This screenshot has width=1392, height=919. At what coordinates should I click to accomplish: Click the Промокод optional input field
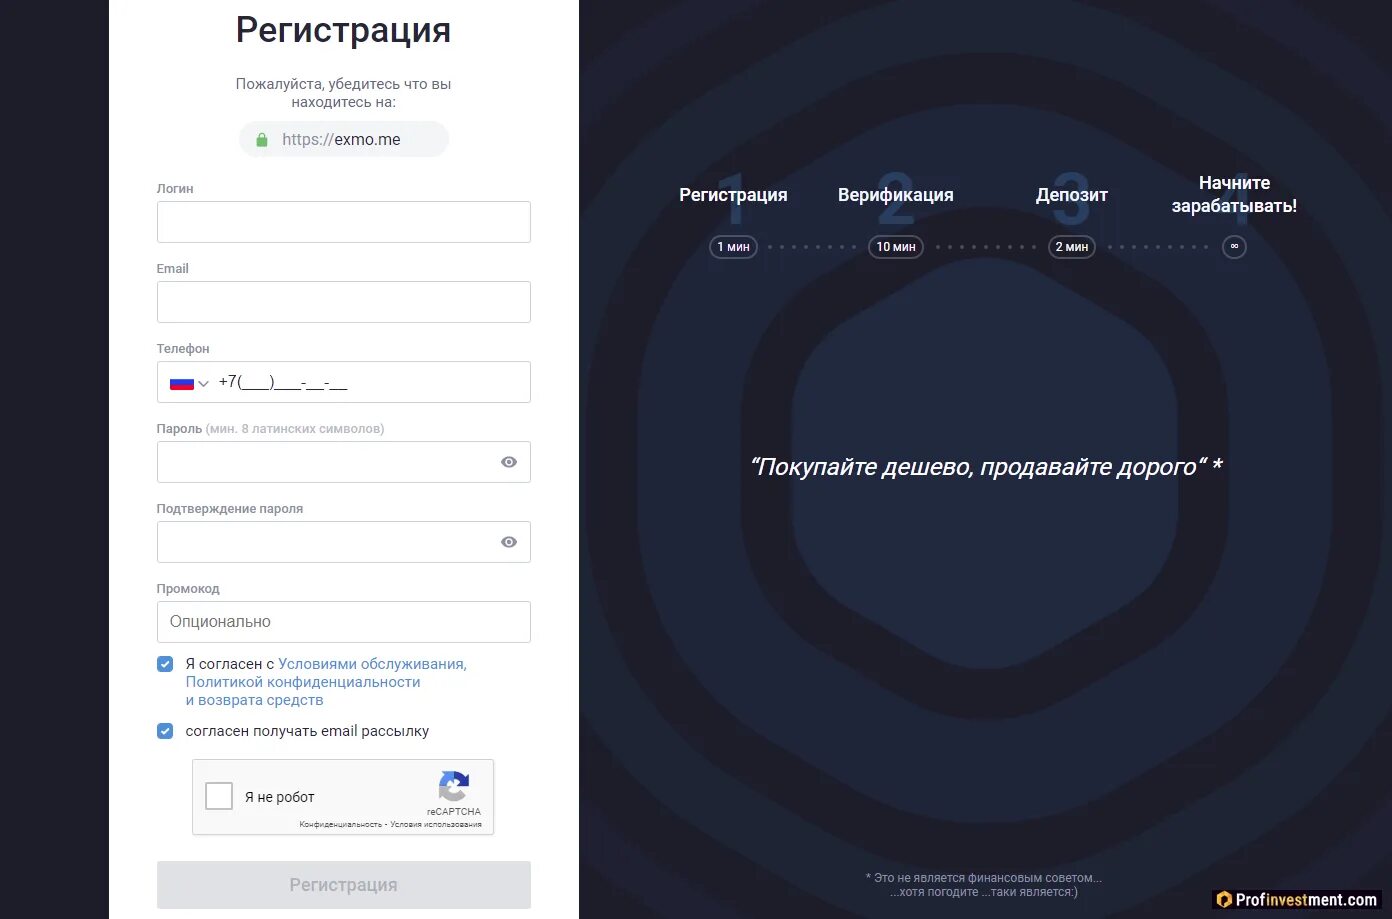pos(343,622)
